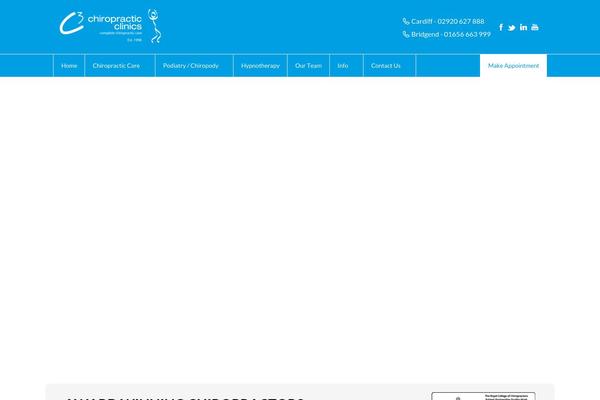Select the Hypnotherapy menu item
600x400 pixels.
pyautogui.click(x=260, y=65)
